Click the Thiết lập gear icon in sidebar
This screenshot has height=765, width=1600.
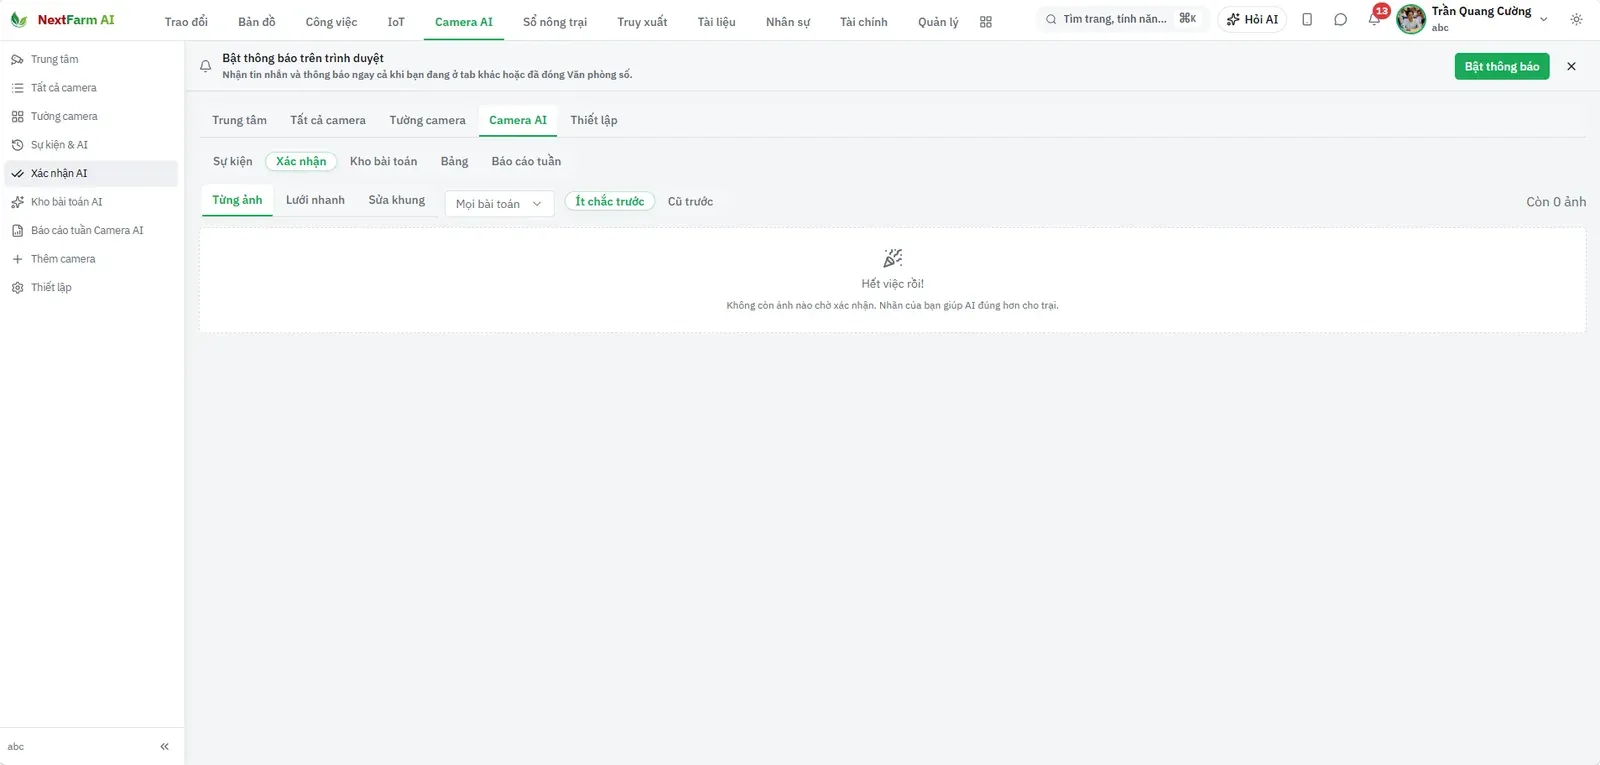pos(17,287)
